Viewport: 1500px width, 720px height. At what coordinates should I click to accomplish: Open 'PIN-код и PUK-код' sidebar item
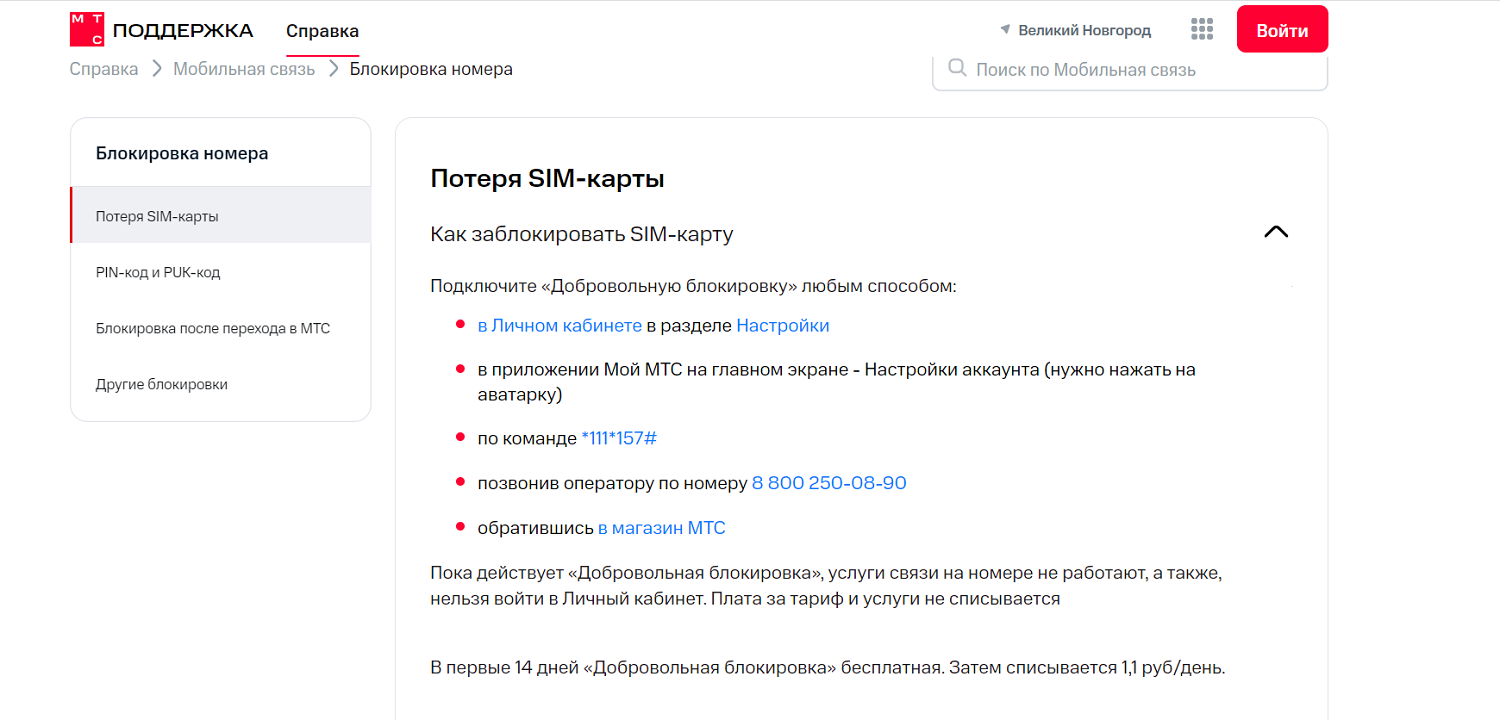pos(220,271)
